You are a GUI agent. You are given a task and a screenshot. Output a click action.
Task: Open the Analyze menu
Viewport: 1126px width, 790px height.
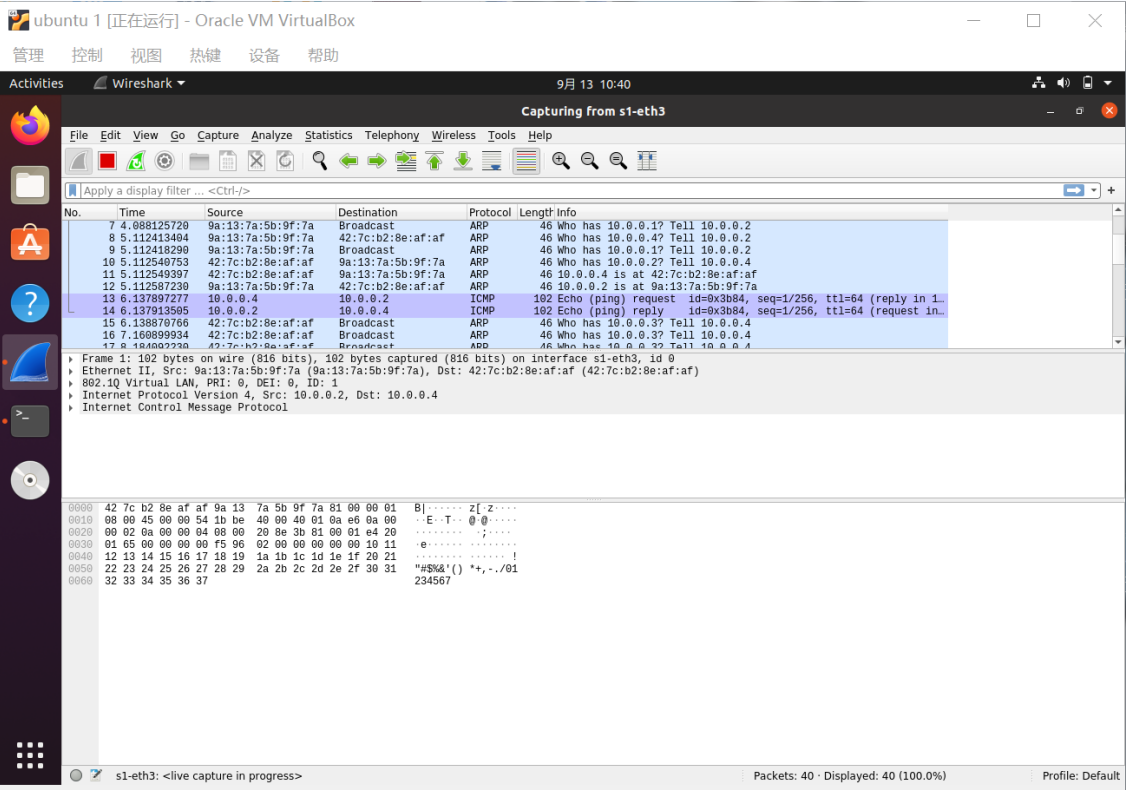tap(271, 135)
